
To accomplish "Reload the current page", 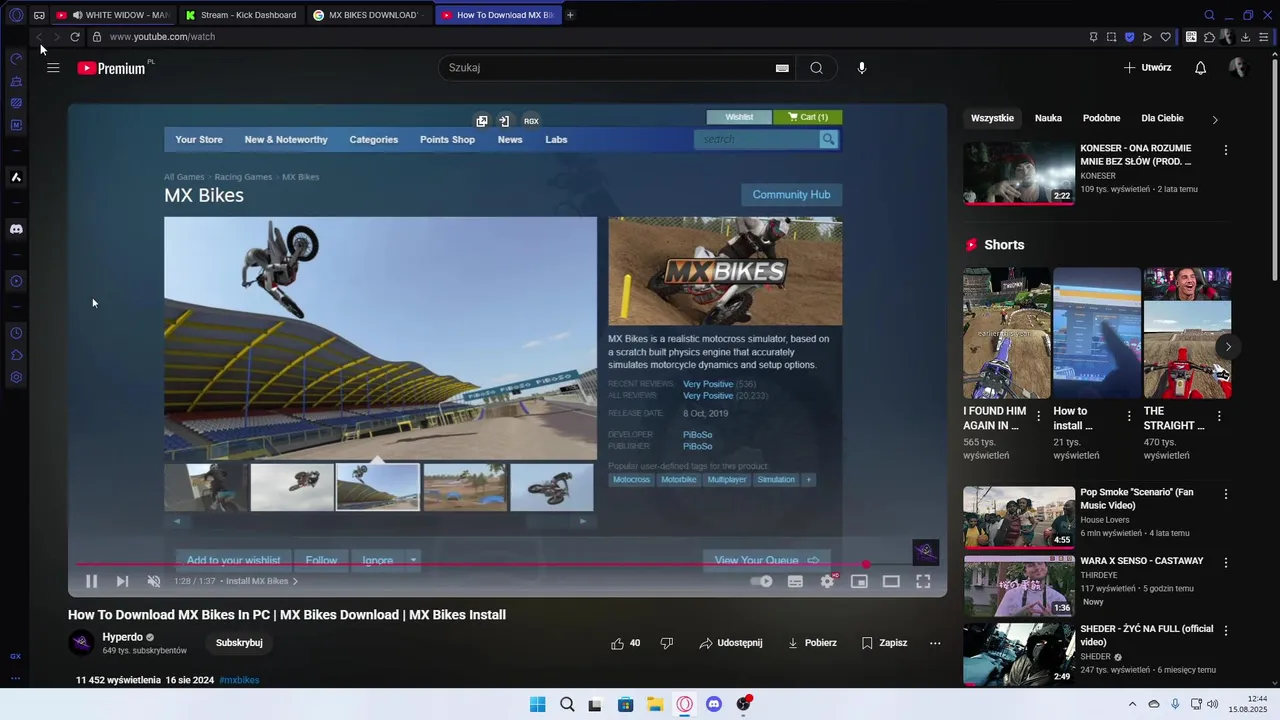I will tap(75, 37).
